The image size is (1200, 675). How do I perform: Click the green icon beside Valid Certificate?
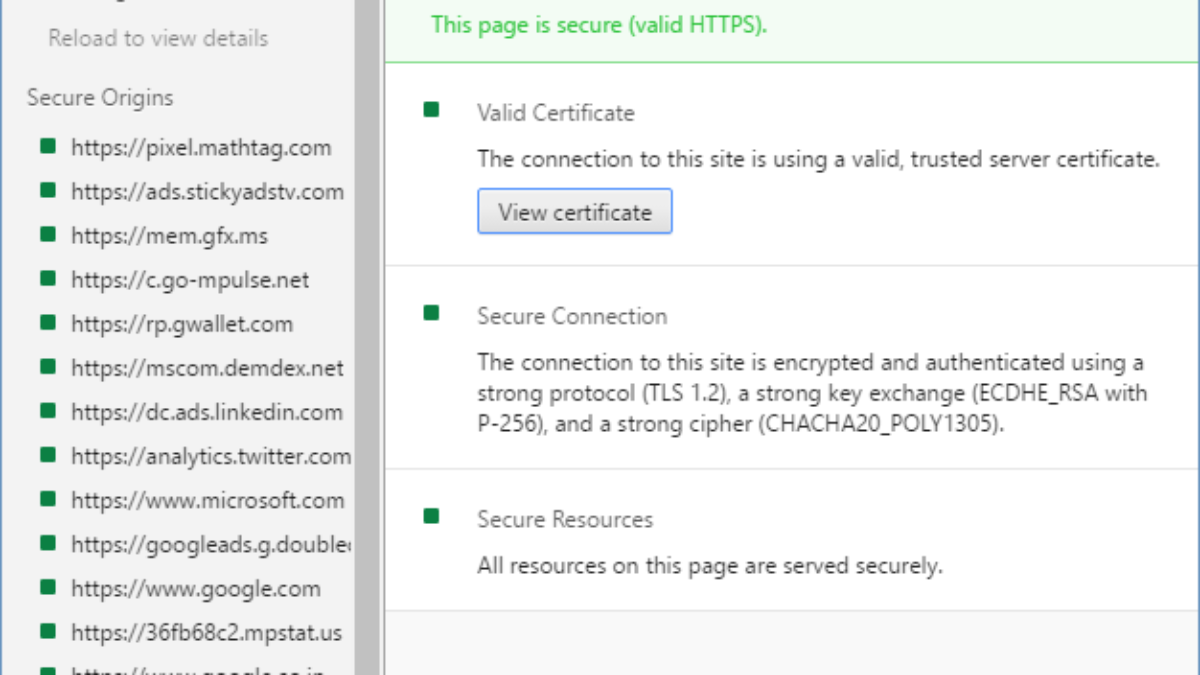pos(432,109)
